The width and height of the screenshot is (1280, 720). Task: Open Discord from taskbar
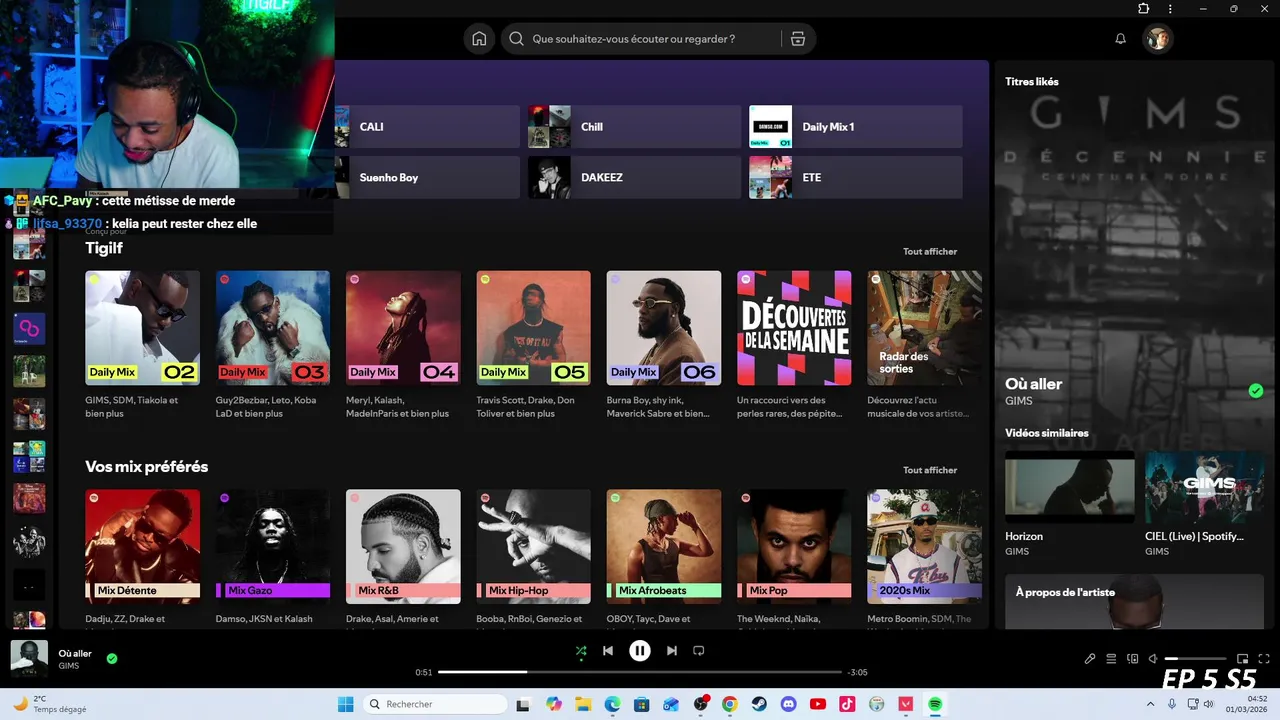click(x=788, y=704)
